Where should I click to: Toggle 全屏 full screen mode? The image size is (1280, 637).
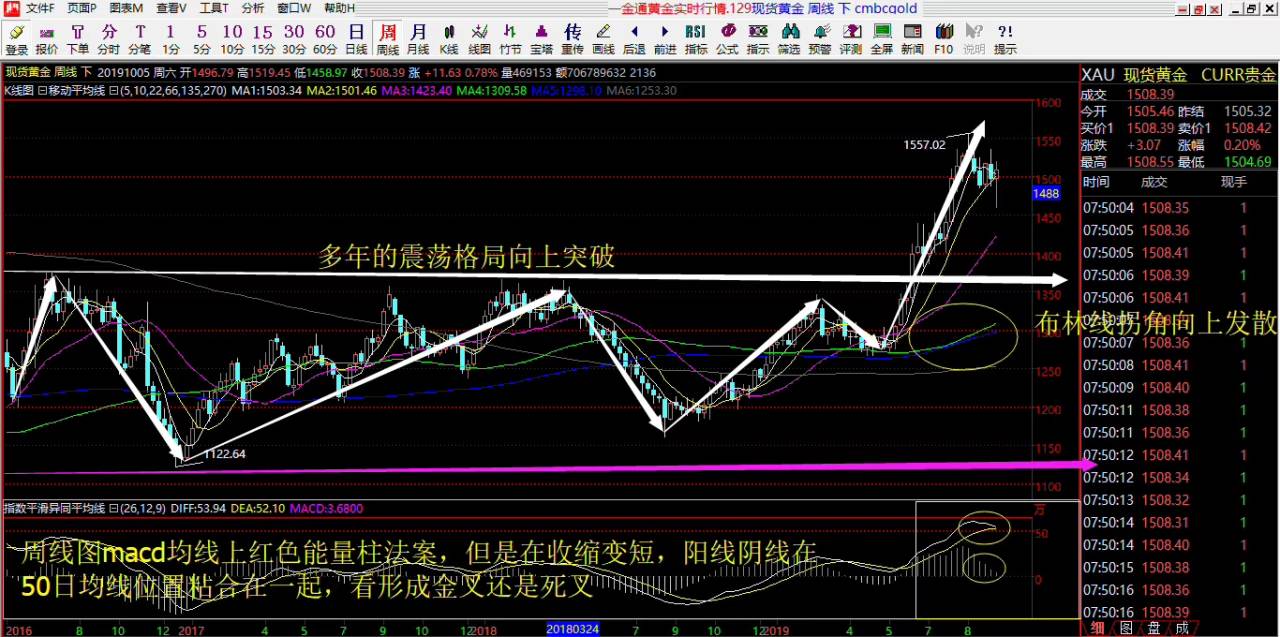pos(881,39)
